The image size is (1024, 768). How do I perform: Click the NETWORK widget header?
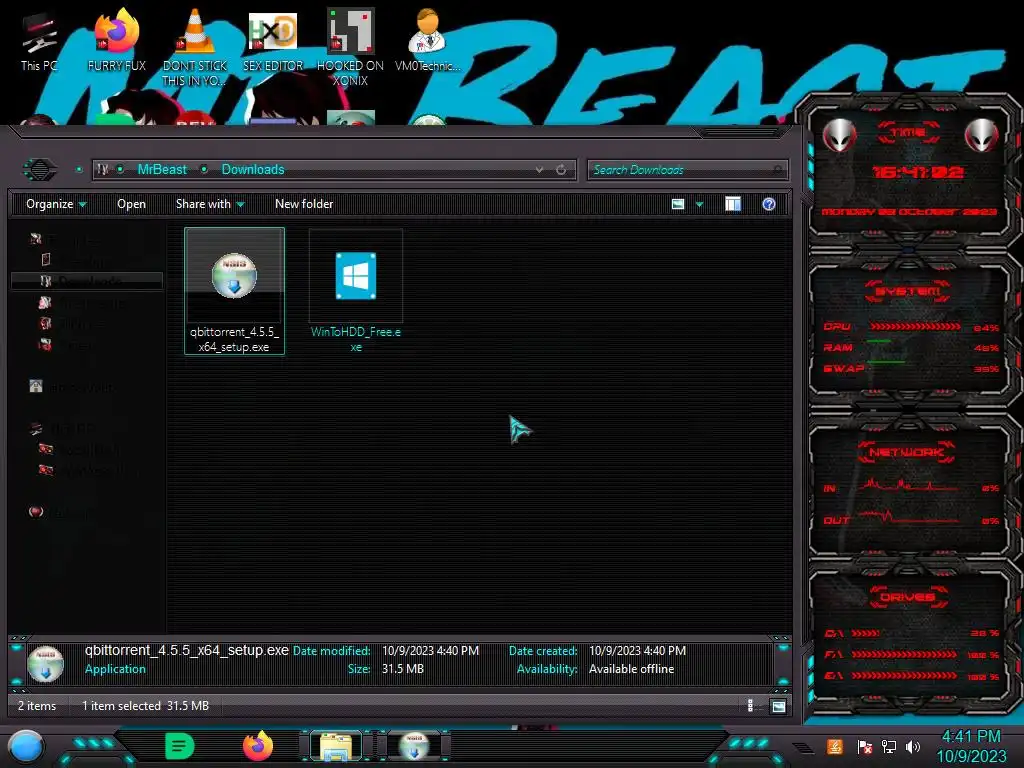906,452
